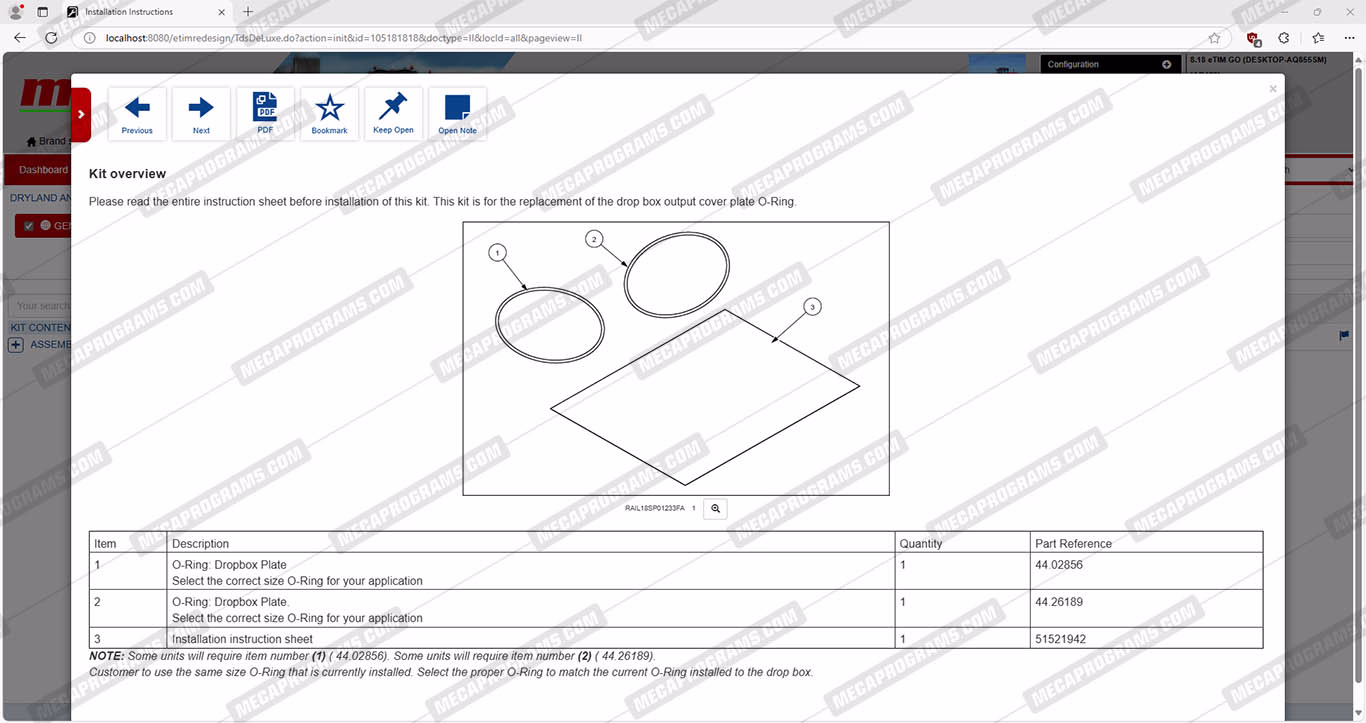Pin the window with Keep Open
1366x723 pixels.
pyautogui.click(x=393, y=114)
